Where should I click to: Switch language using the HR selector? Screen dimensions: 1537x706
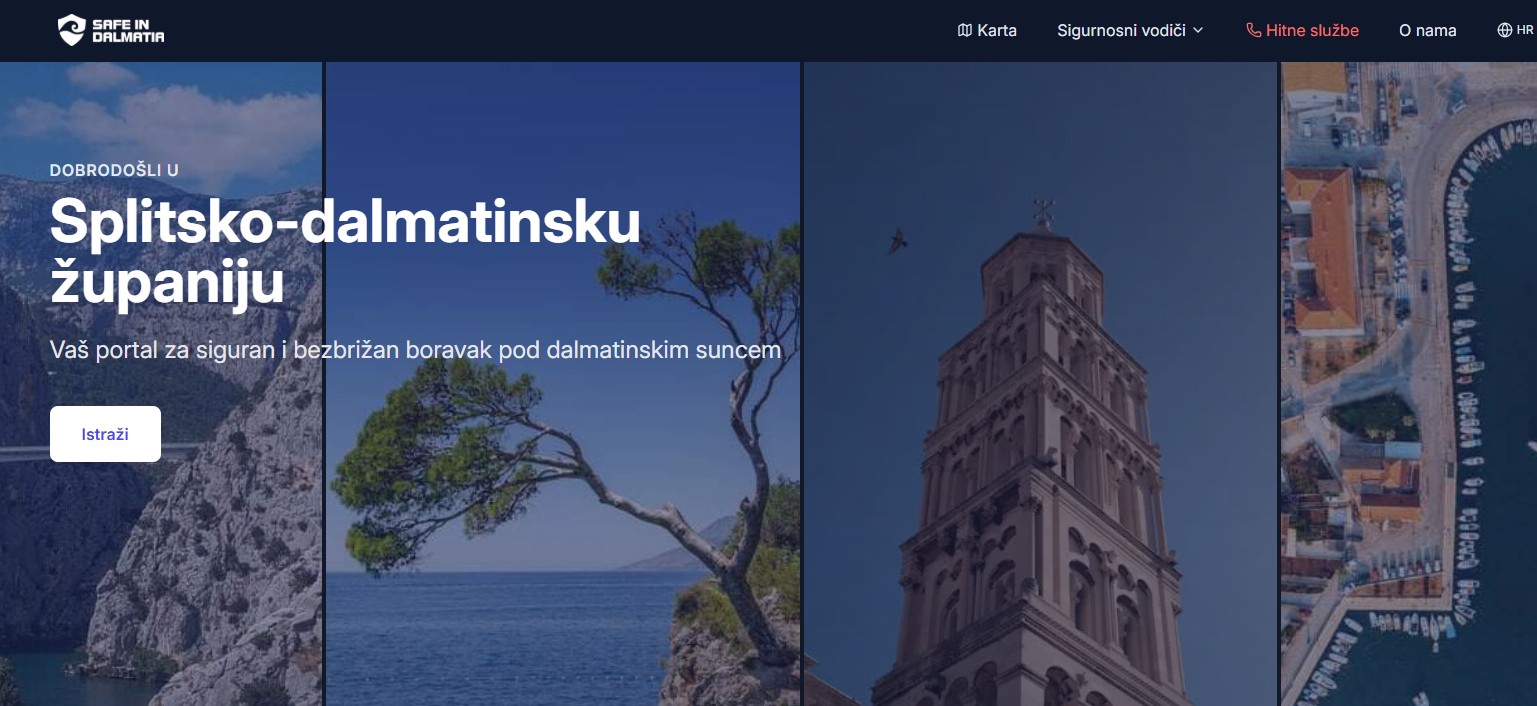1515,30
